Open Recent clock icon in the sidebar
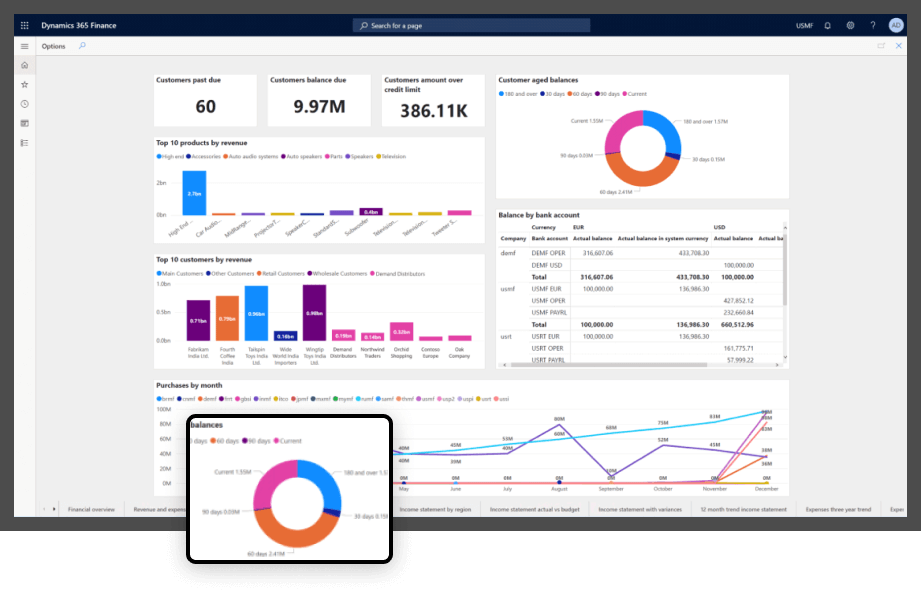Viewport: 921px width, 592px height. pos(25,104)
